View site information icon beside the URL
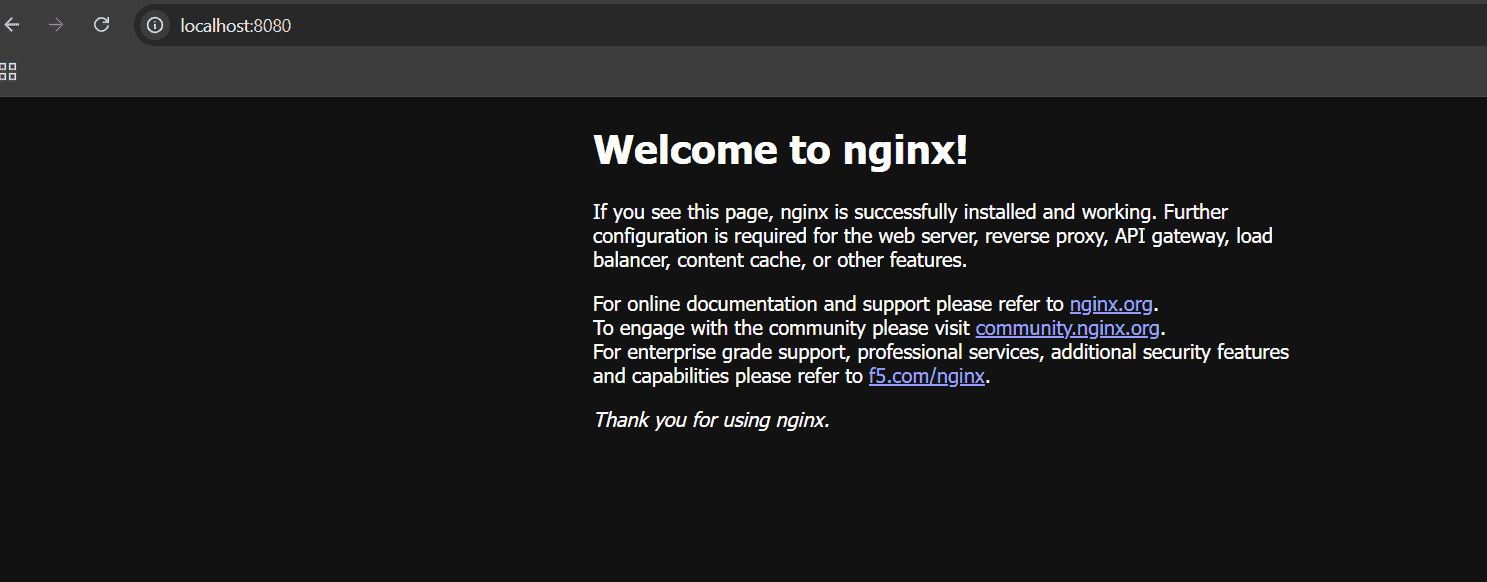This screenshot has width=1487, height=582. [155, 25]
